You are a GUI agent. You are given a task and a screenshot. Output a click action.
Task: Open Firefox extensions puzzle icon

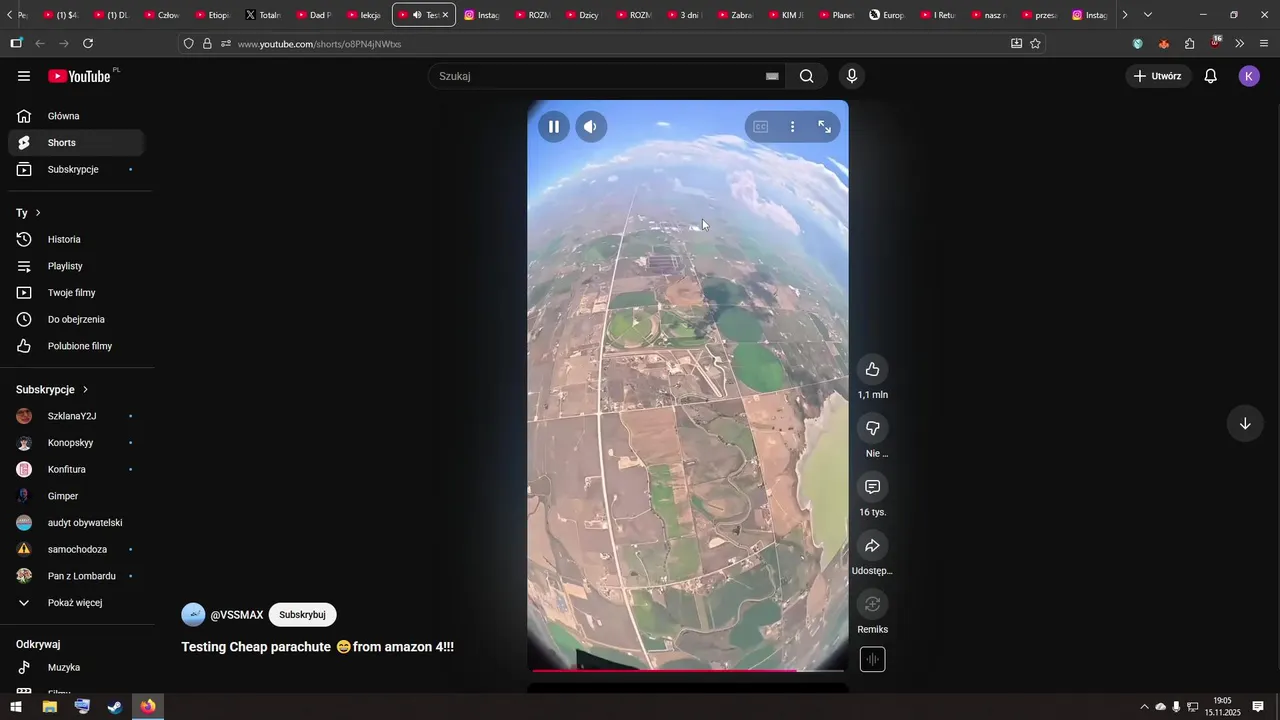point(1190,44)
